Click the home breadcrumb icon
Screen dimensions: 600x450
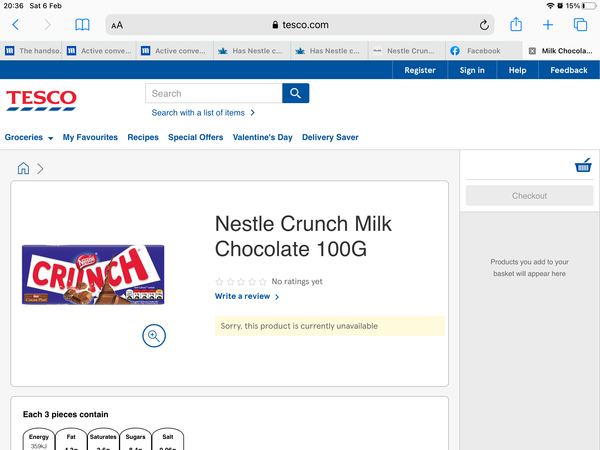click(23, 168)
